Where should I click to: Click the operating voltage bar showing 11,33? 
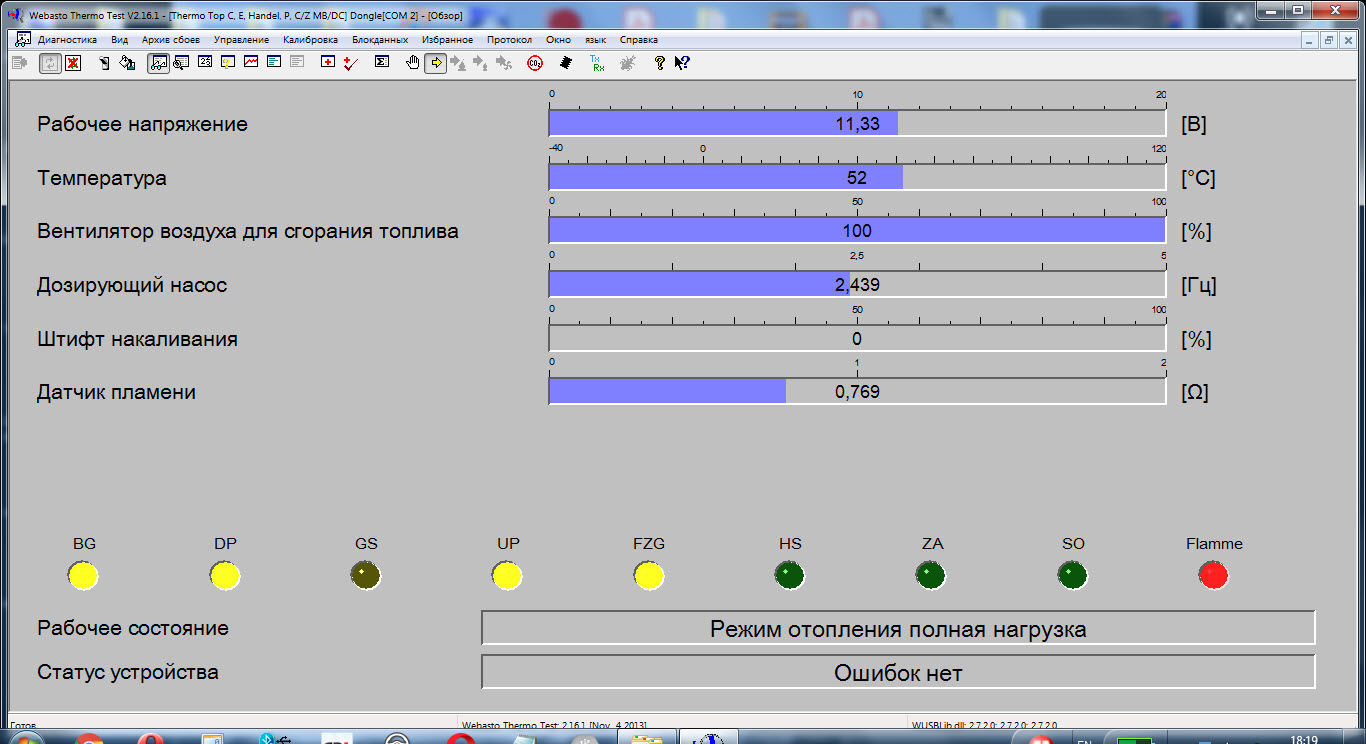[x=857, y=124]
